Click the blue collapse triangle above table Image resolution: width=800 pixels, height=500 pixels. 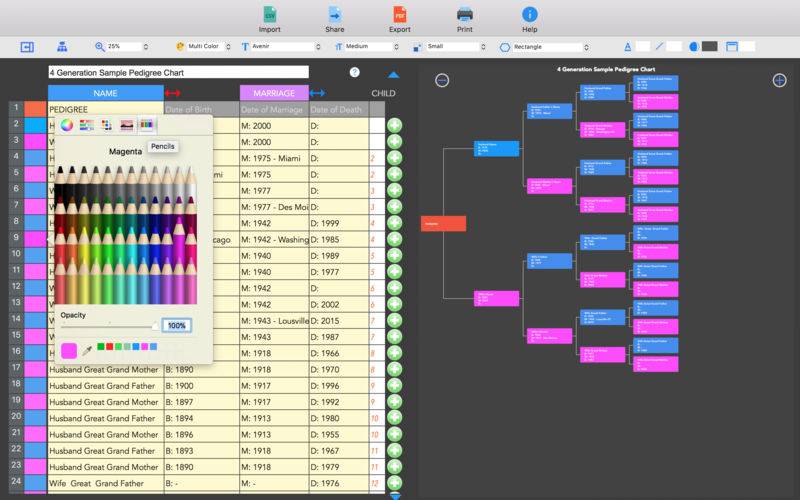coord(393,75)
